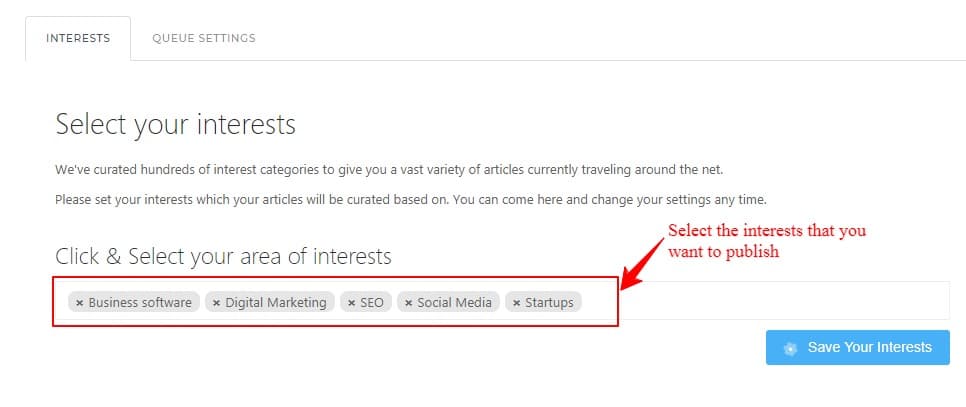This screenshot has width=966, height=407.
Task: Delete the SEO tag with its x
Action: [x=351, y=303]
